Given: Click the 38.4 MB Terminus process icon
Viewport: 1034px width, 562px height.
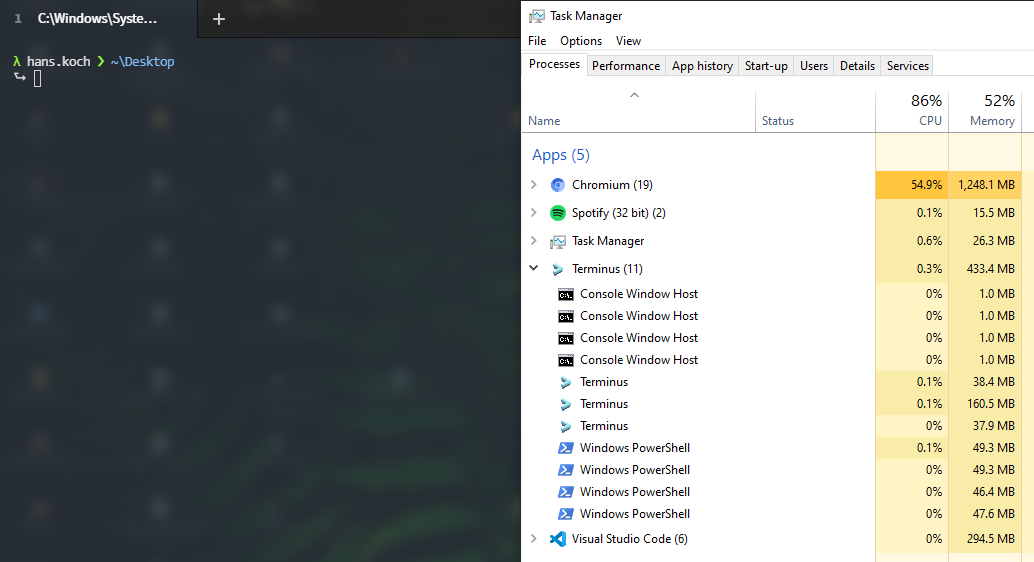Looking at the screenshot, I should (x=566, y=382).
